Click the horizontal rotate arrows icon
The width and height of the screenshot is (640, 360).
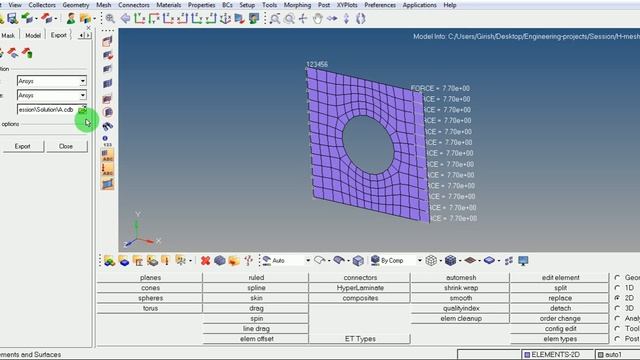[x=332, y=18]
